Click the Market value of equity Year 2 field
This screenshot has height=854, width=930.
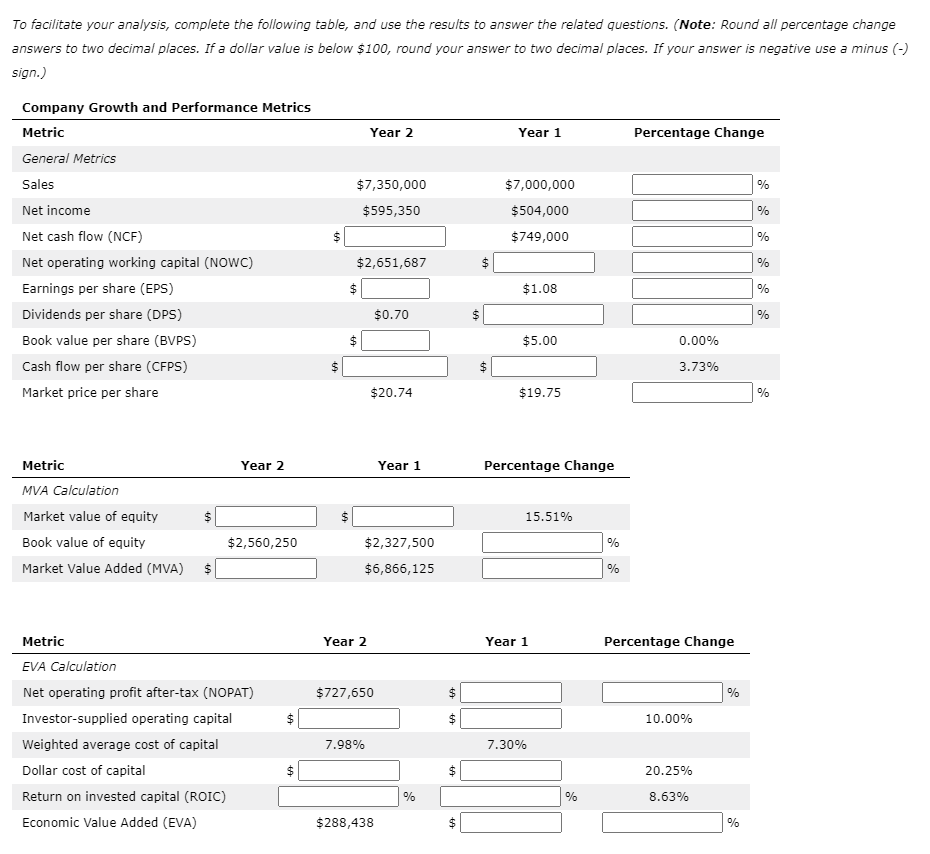(266, 516)
